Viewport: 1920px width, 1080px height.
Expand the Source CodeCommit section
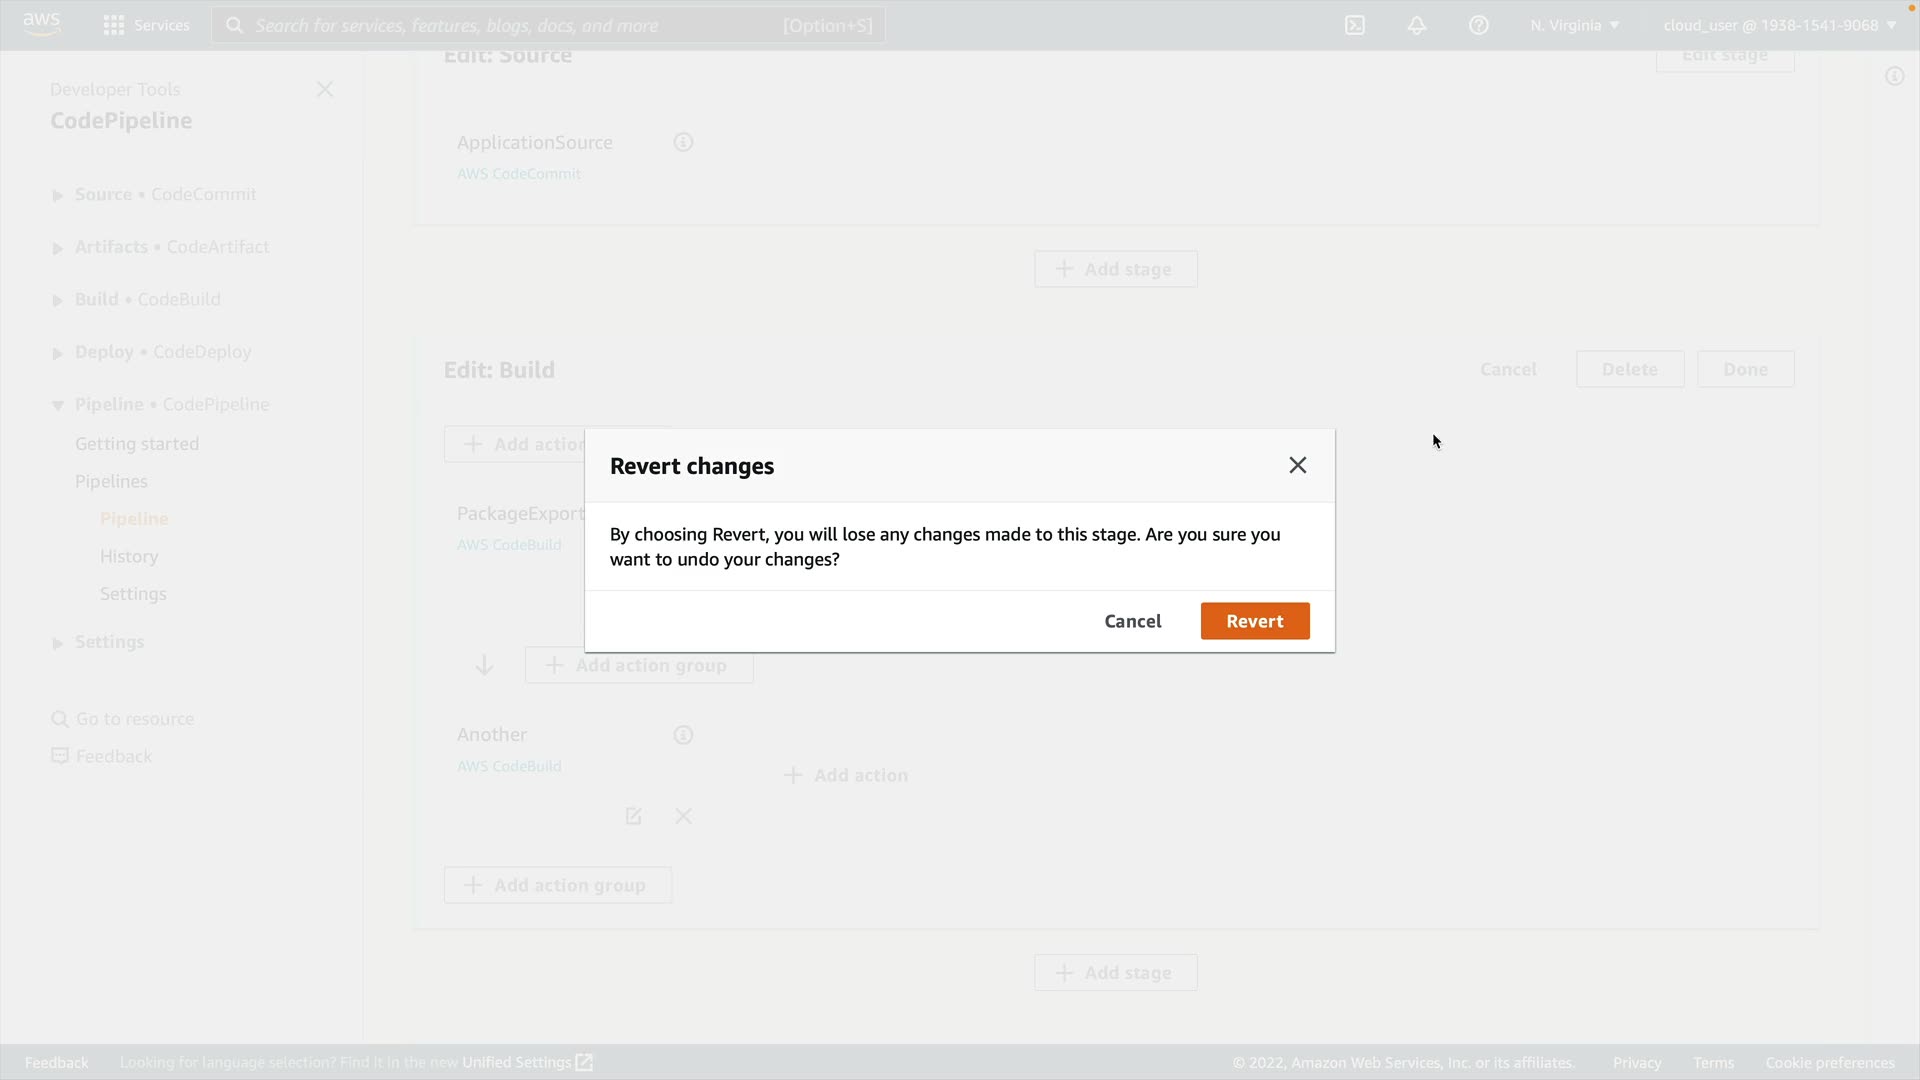[58, 195]
